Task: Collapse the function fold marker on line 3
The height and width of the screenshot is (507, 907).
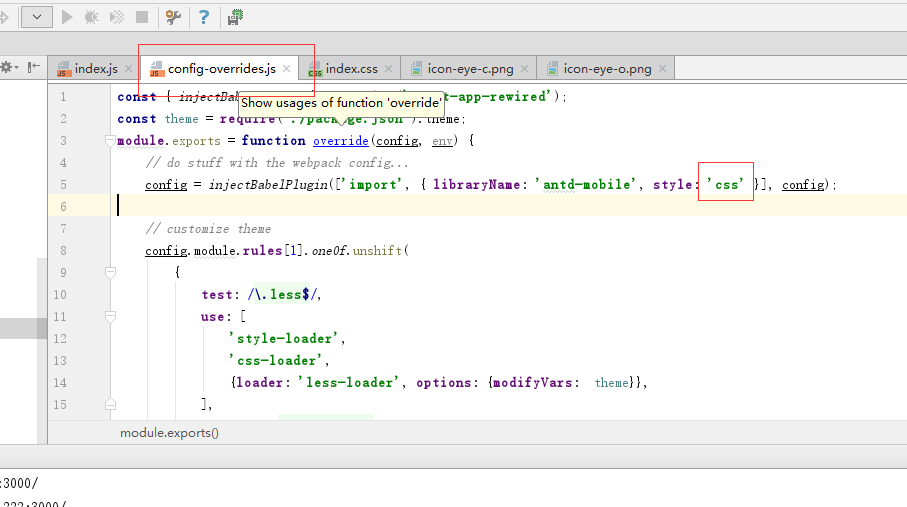Action: click(x=110, y=140)
